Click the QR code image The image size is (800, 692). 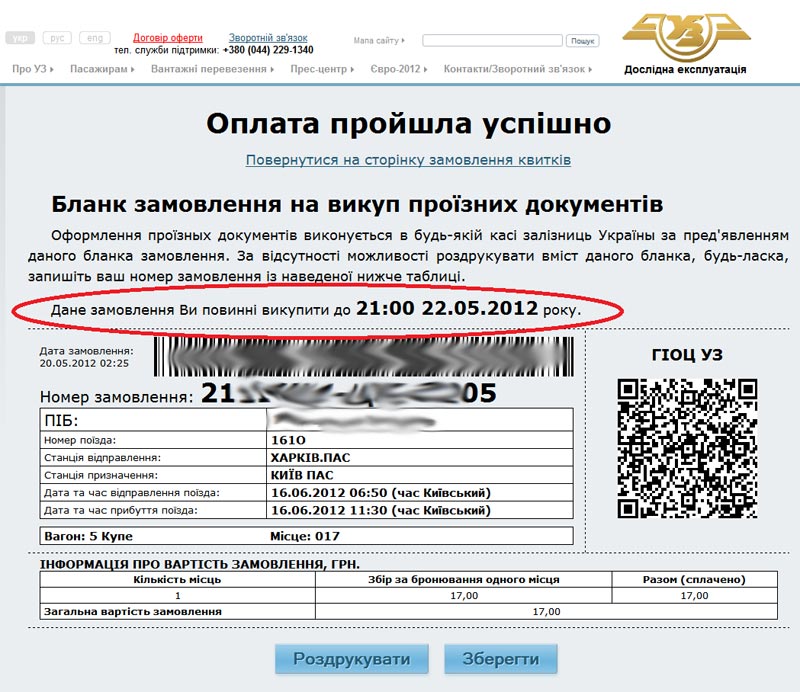[686, 447]
